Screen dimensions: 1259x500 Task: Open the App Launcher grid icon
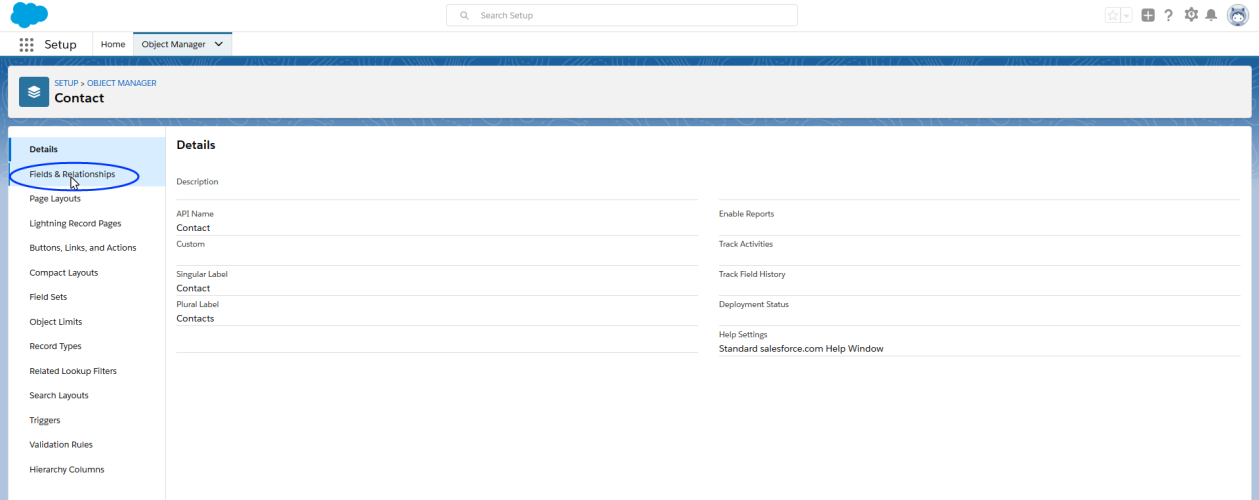27,45
